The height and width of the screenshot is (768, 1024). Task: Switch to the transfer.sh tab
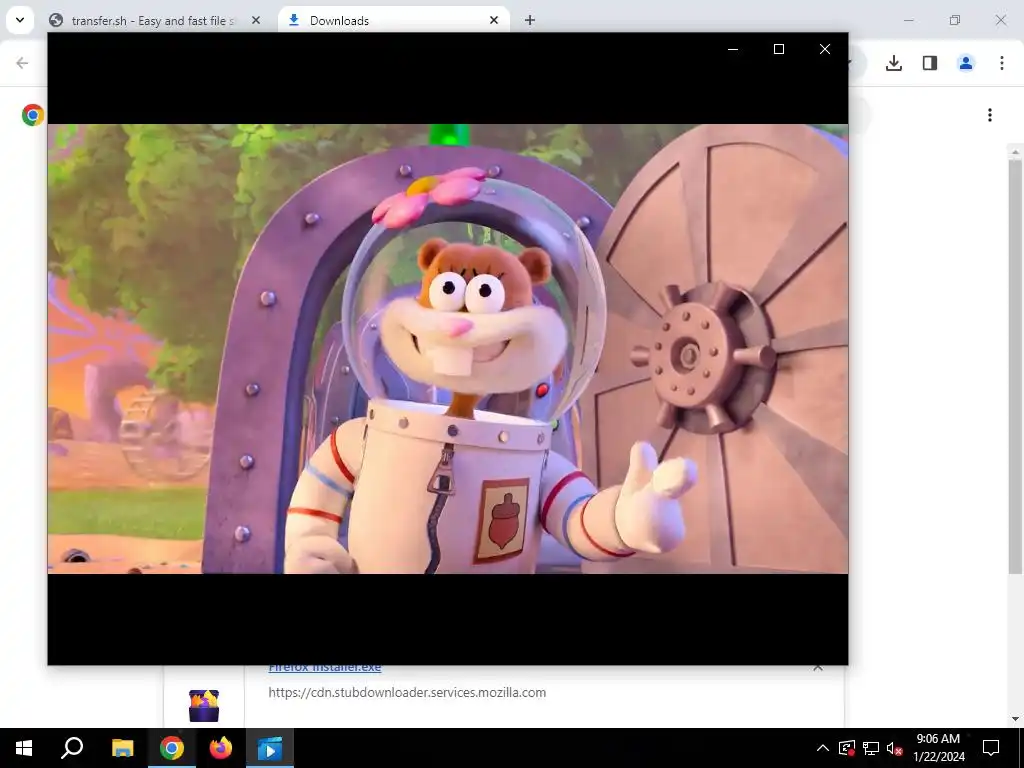click(x=153, y=20)
